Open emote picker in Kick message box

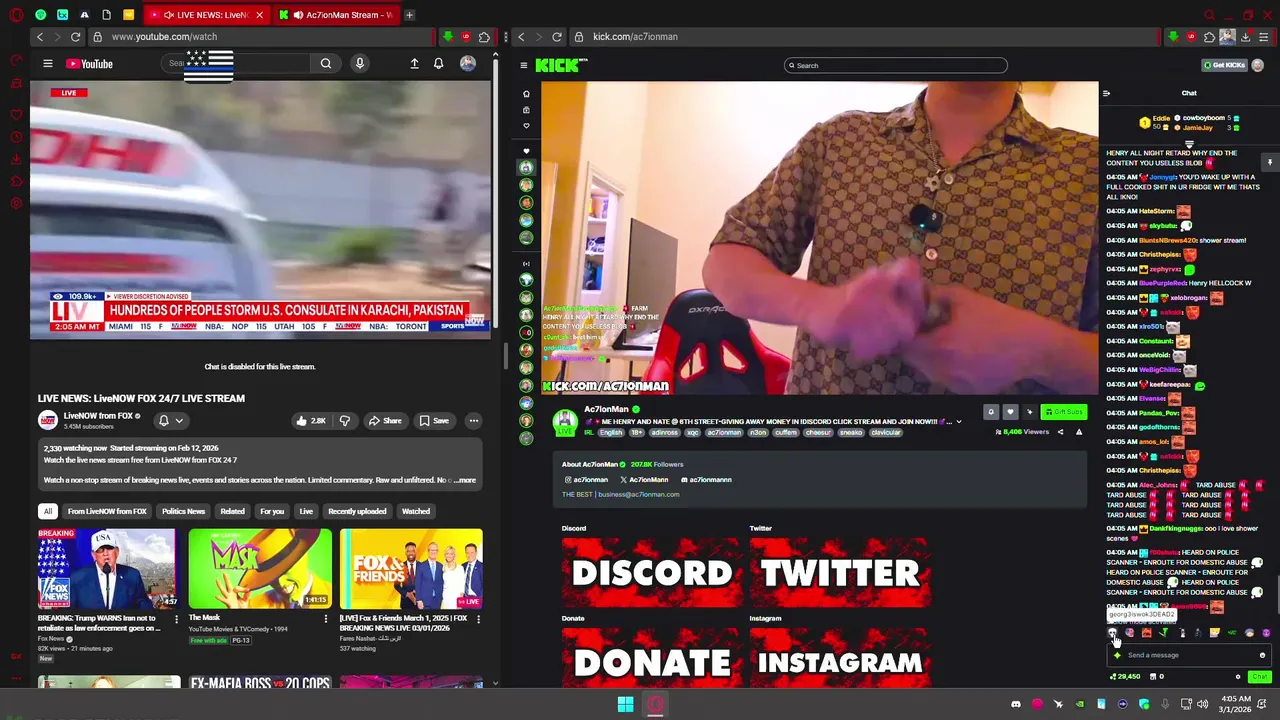[x=1262, y=656]
